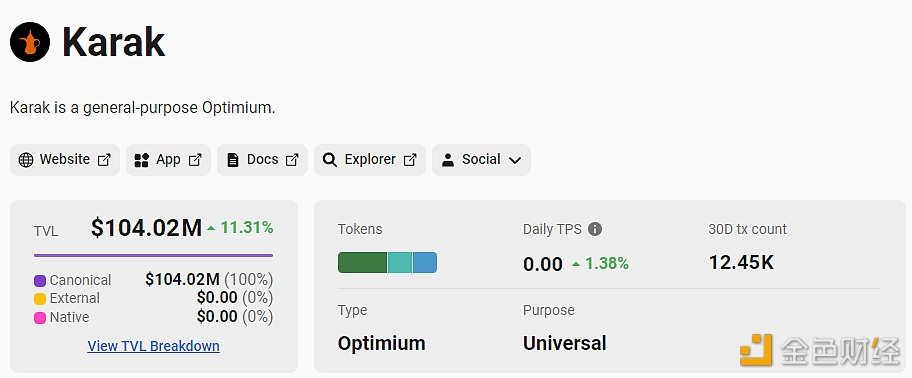Click the magnifier icon beside Explorer
Image resolution: width=912 pixels, height=378 pixels.
pyautogui.click(x=330, y=160)
